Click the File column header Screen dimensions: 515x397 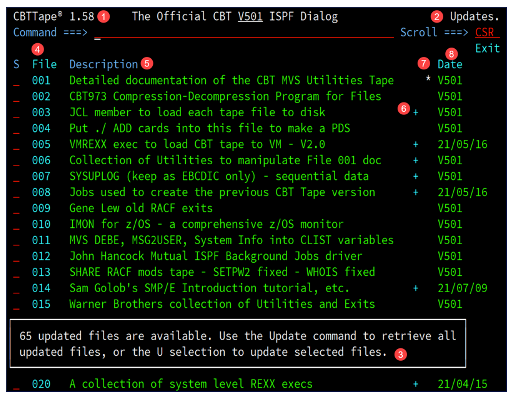point(44,64)
